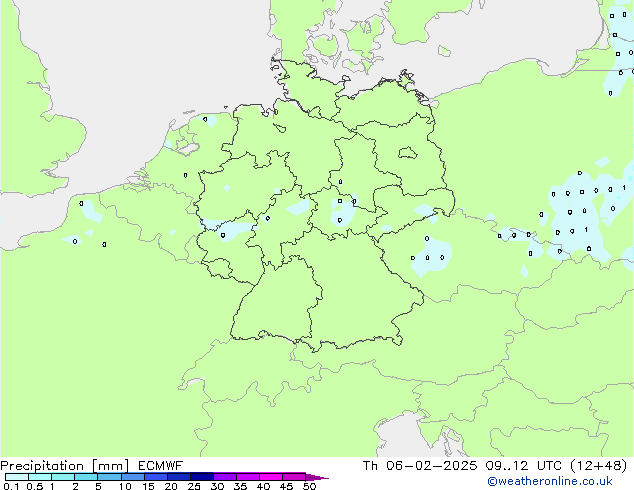Click the weatheronline.co.uk copyright link

pyautogui.click(x=550, y=481)
